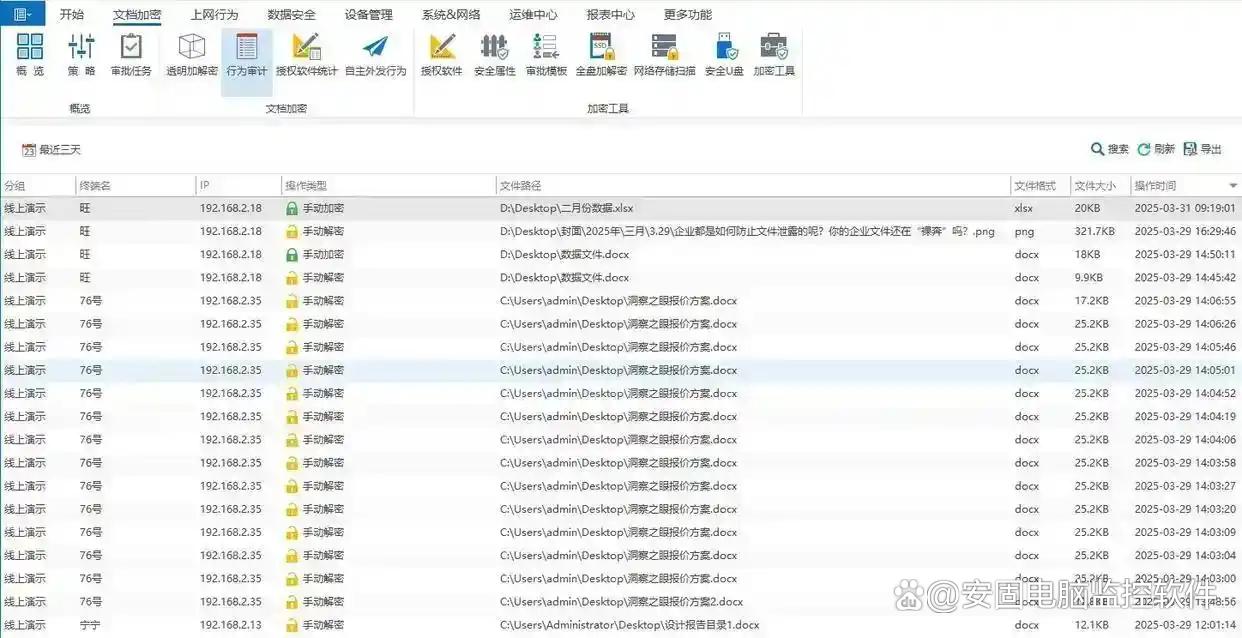Click the application menu button top-left

[23, 14]
